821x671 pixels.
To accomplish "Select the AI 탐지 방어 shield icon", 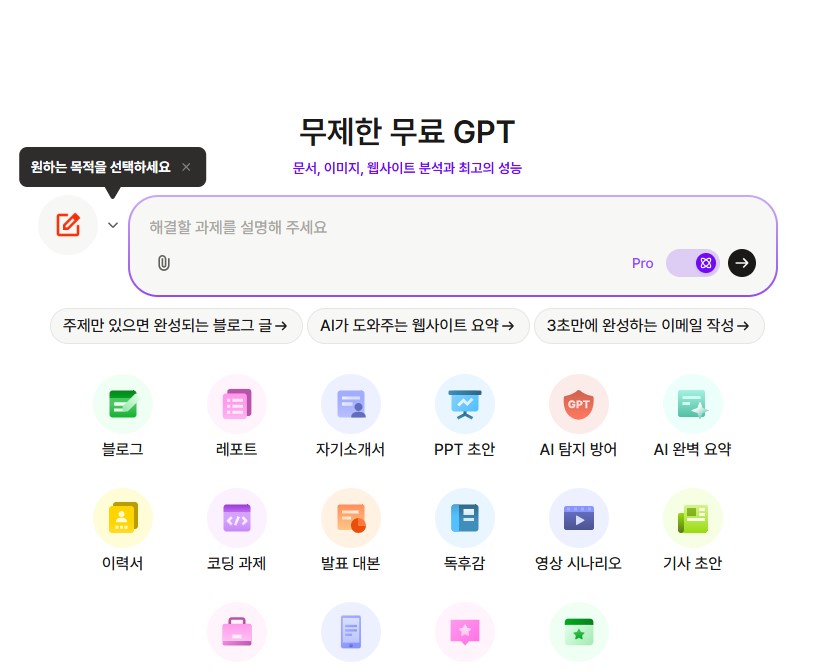I will 579,404.
